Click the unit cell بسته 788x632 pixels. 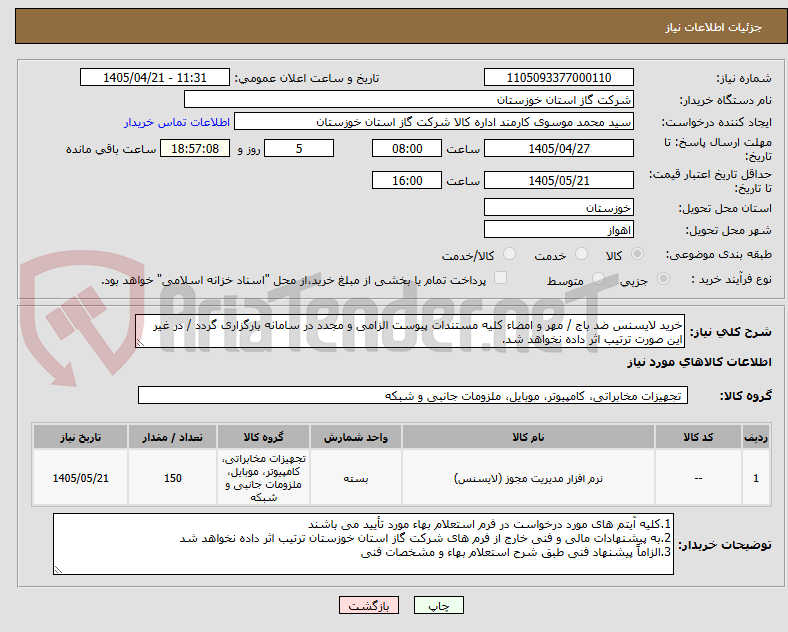point(356,478)
